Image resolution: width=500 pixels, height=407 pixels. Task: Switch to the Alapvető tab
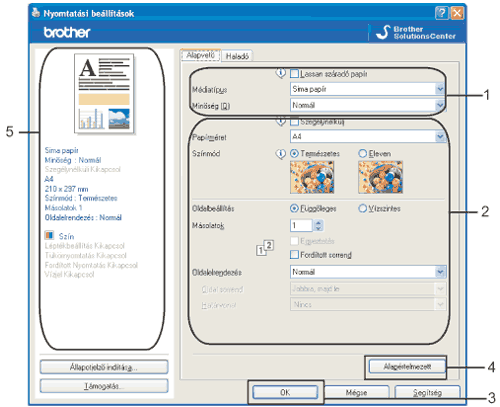coord(201,55)
